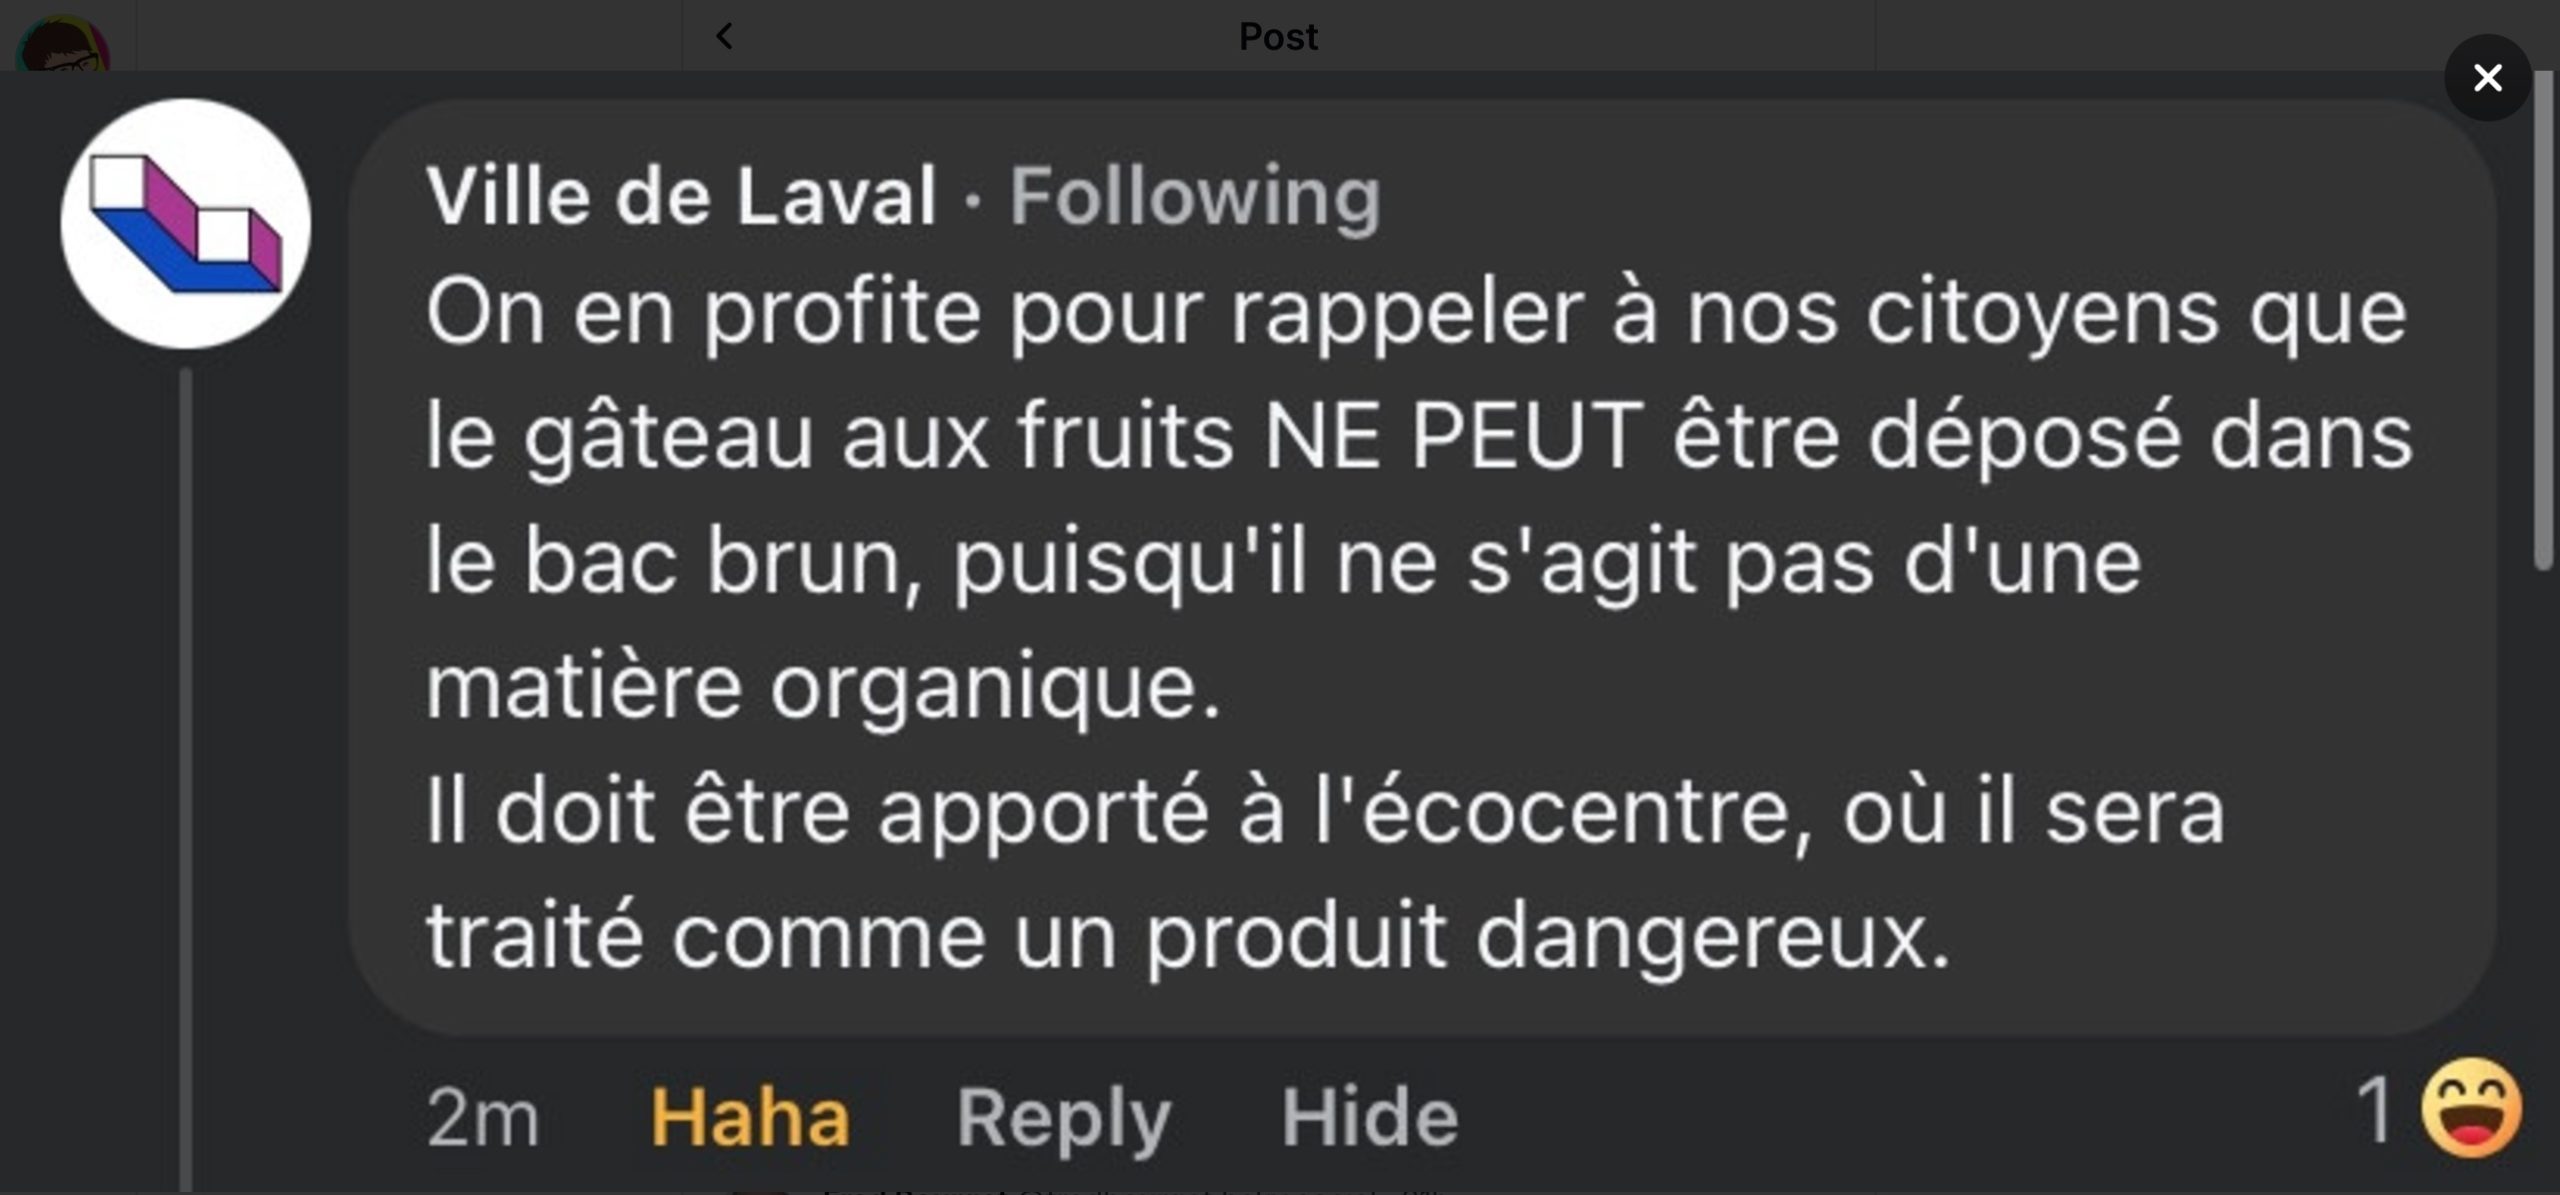Click the vertical thread line under the avatar
Screen dimensions: 2560x1195
[186, 780]
